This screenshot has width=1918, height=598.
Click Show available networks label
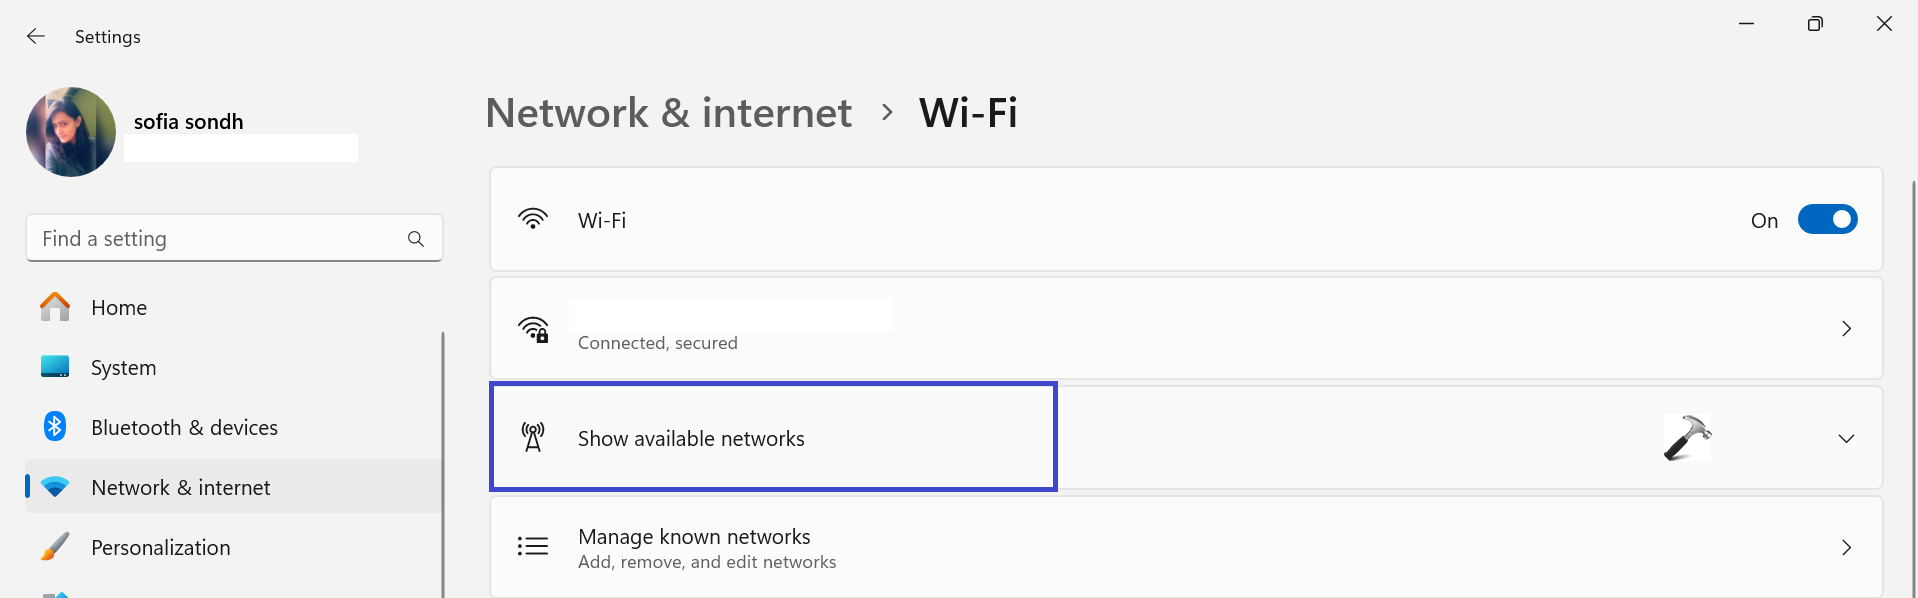691,439
